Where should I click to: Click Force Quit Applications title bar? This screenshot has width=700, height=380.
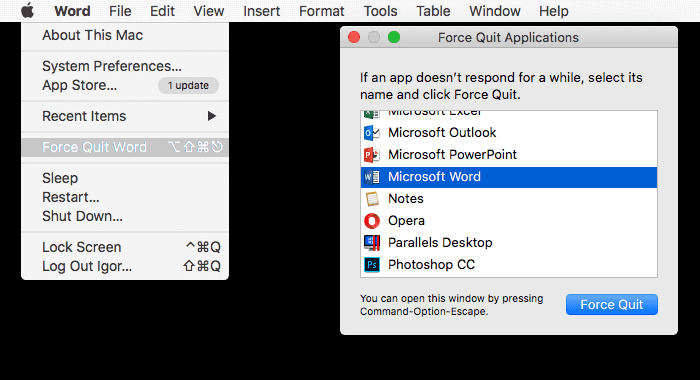point(508,38)
